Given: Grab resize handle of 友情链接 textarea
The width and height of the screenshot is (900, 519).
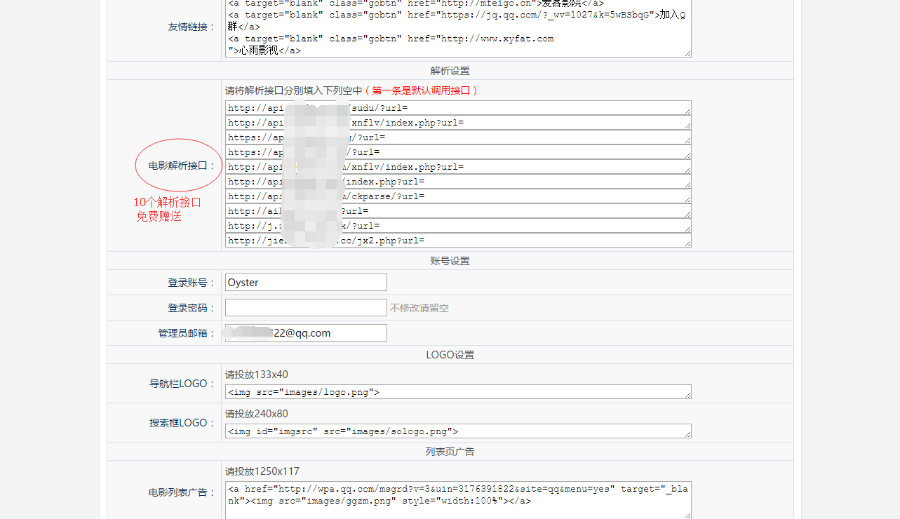Looking at the screenshot, I should [x=686, y=53].
